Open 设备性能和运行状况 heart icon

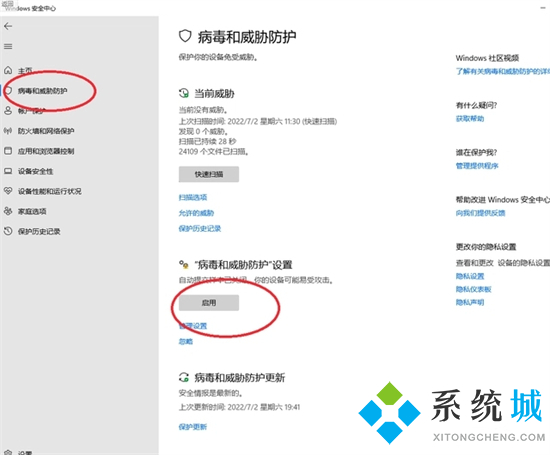coord(8,191)
